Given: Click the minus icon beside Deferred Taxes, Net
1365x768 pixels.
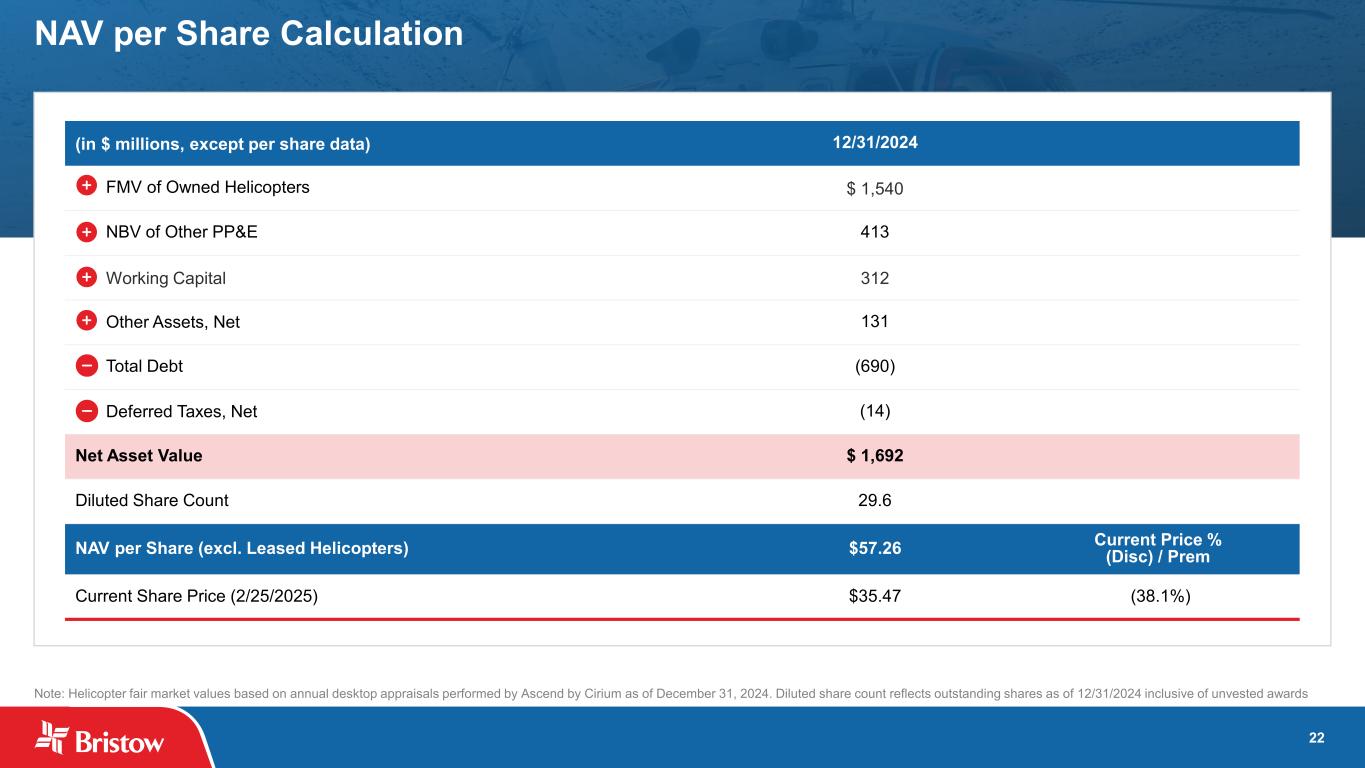Looking at the screenshot, I should tap(86, 411).
